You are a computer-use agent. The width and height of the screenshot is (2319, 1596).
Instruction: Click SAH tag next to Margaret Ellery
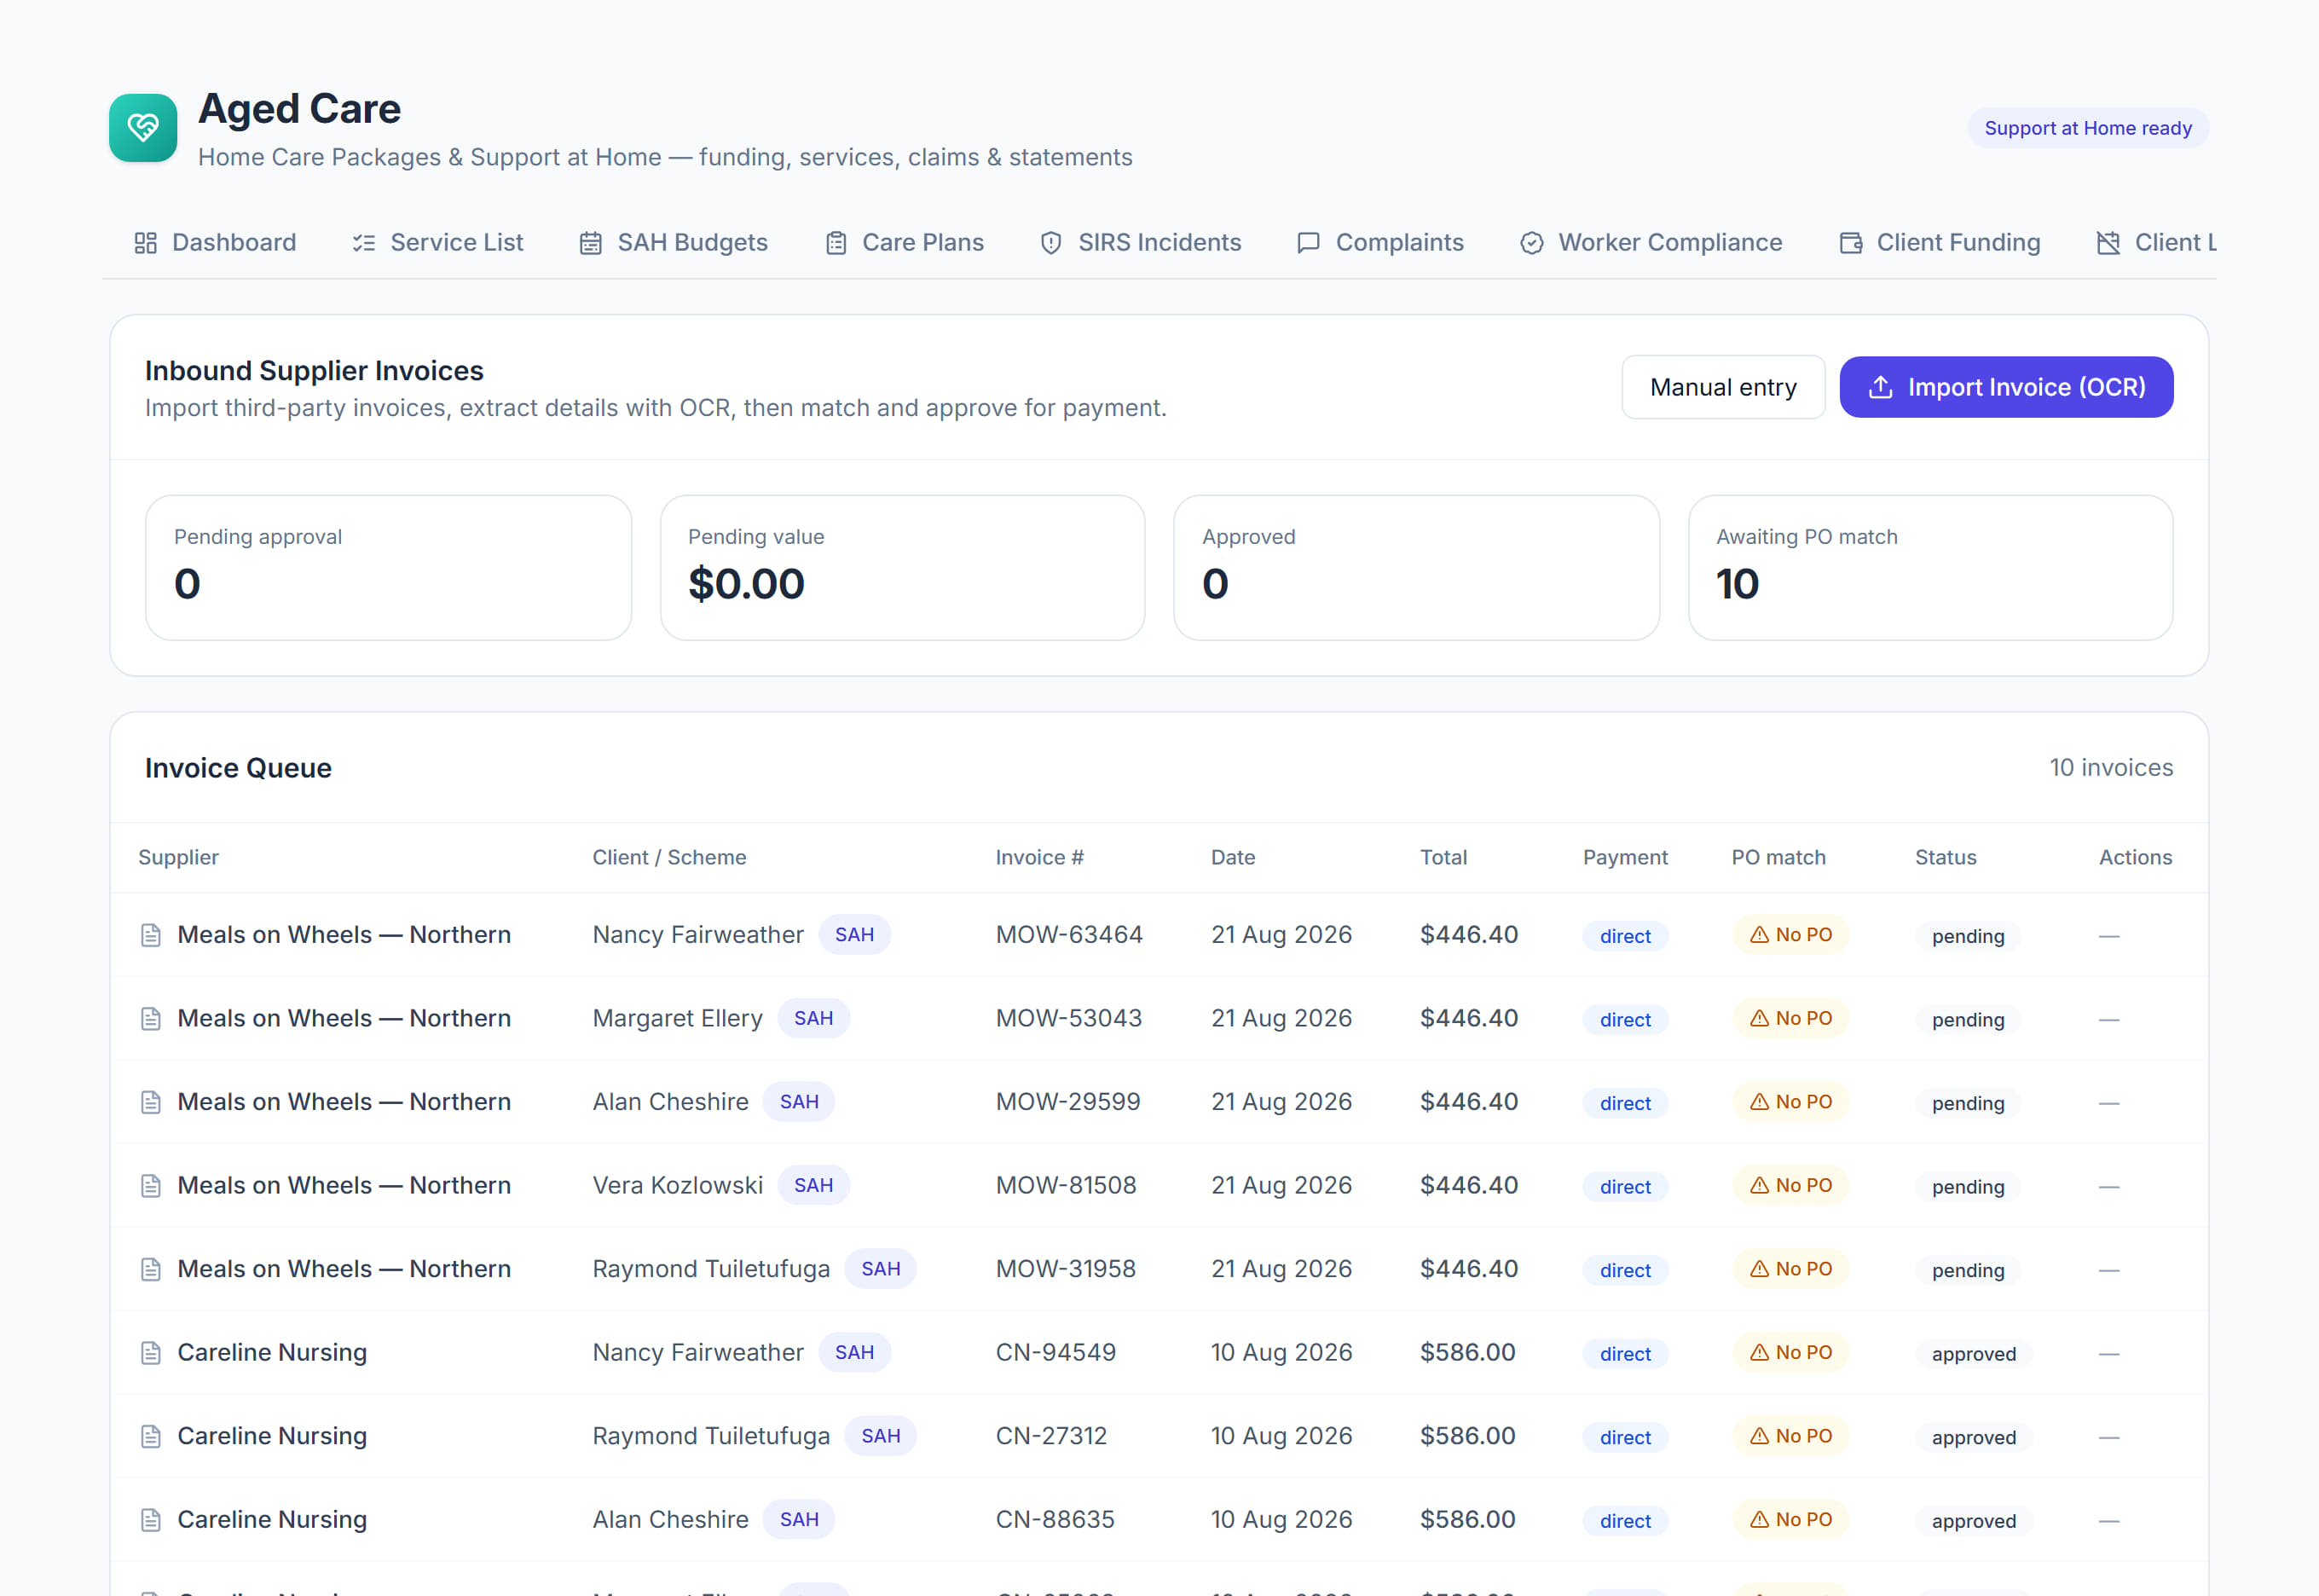[814, 1019]
